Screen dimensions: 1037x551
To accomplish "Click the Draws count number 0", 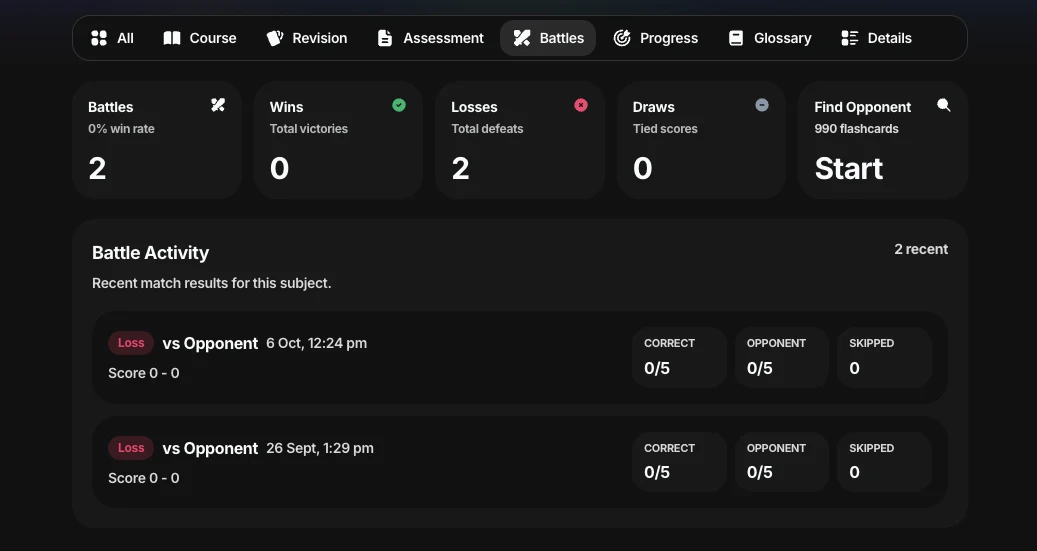I will point(642,169).
